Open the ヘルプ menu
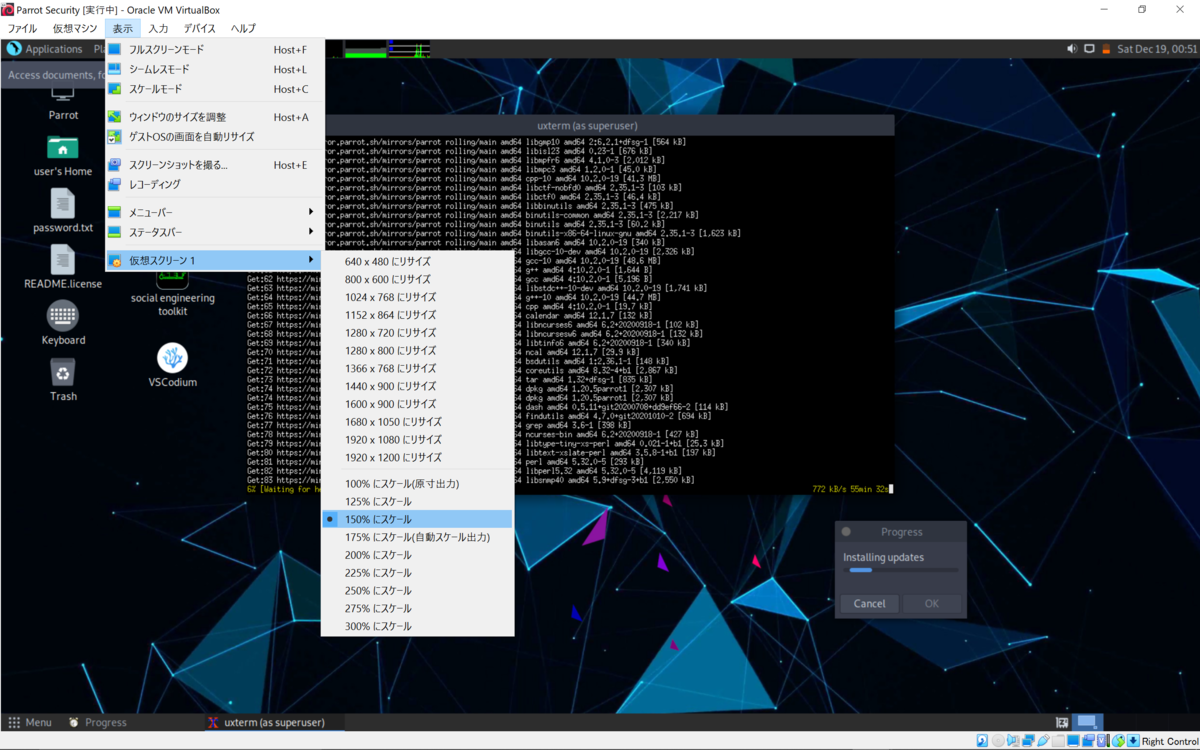 [243, 28]
